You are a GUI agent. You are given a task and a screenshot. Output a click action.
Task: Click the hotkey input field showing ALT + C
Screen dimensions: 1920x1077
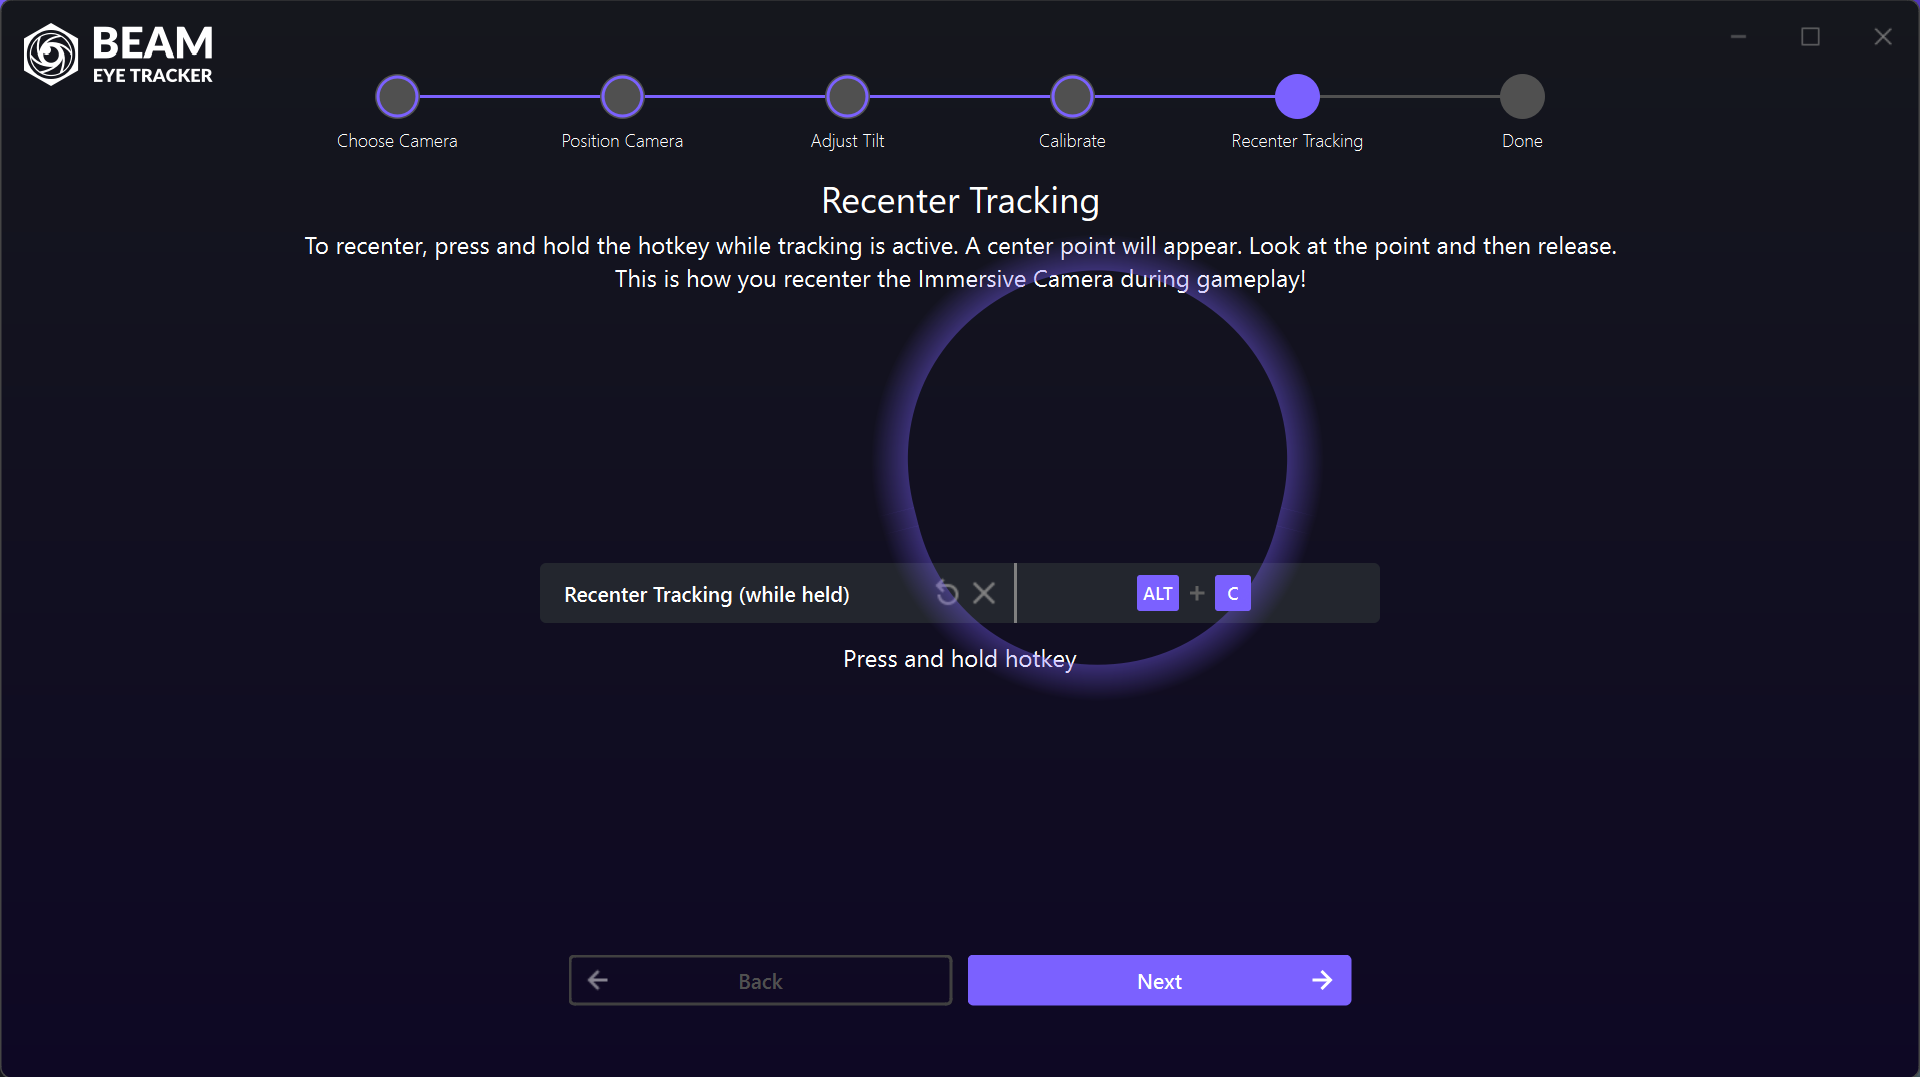click(1198, 593)
